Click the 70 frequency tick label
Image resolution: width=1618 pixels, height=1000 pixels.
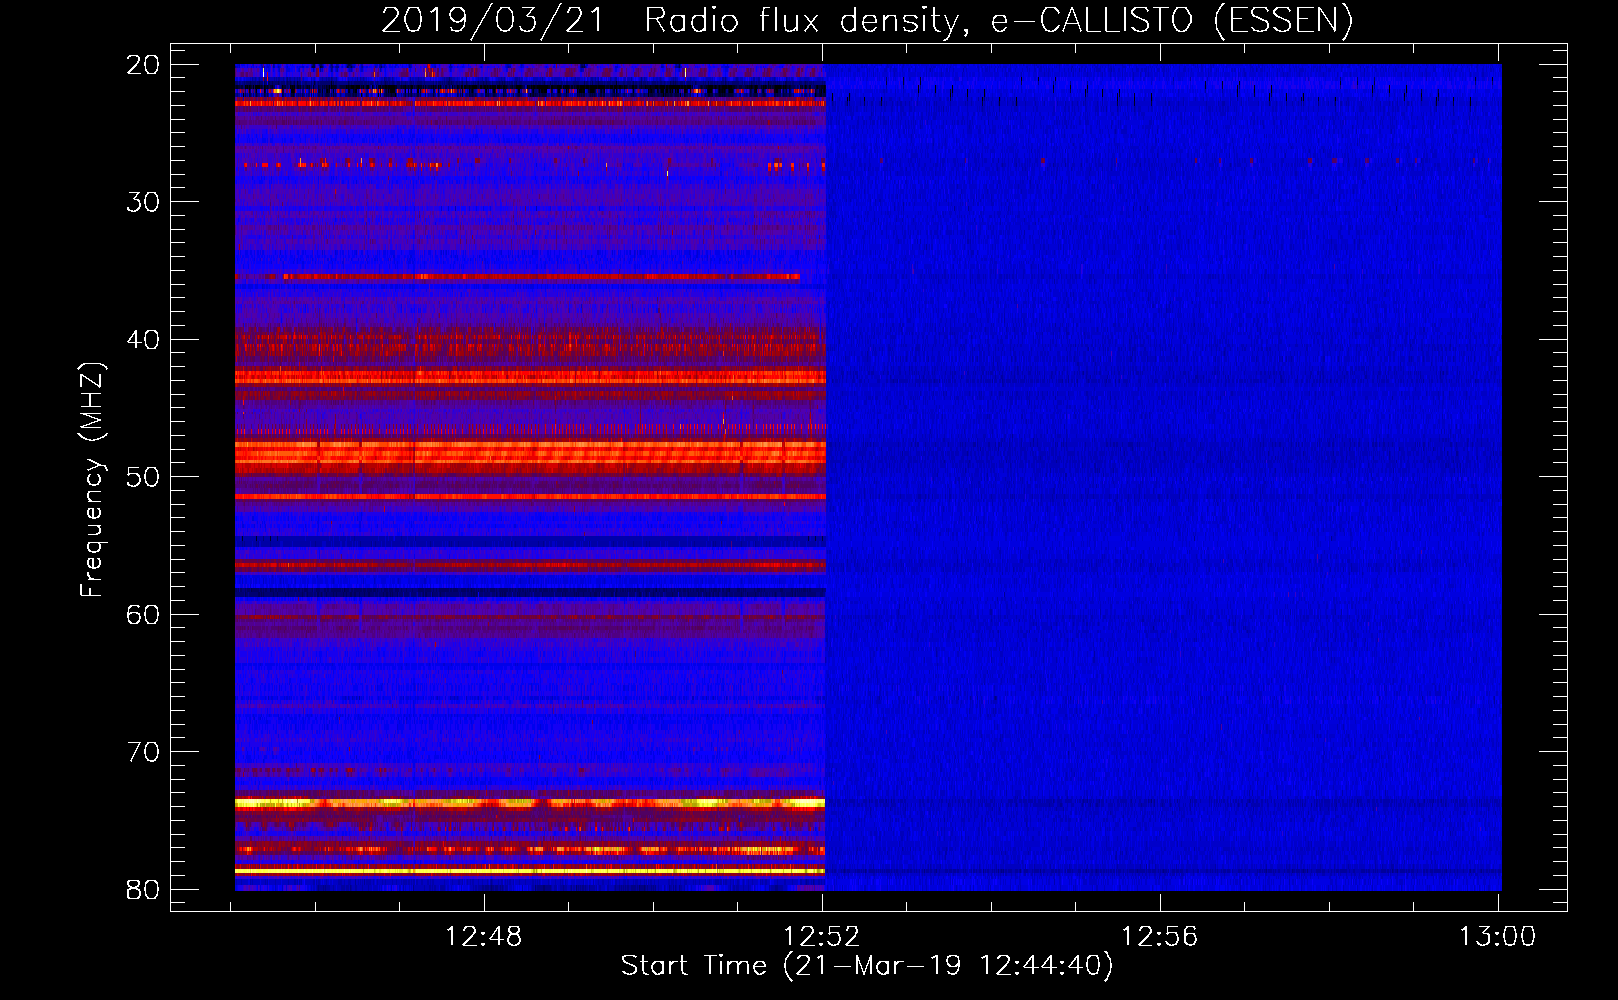(x=143, y=752)
